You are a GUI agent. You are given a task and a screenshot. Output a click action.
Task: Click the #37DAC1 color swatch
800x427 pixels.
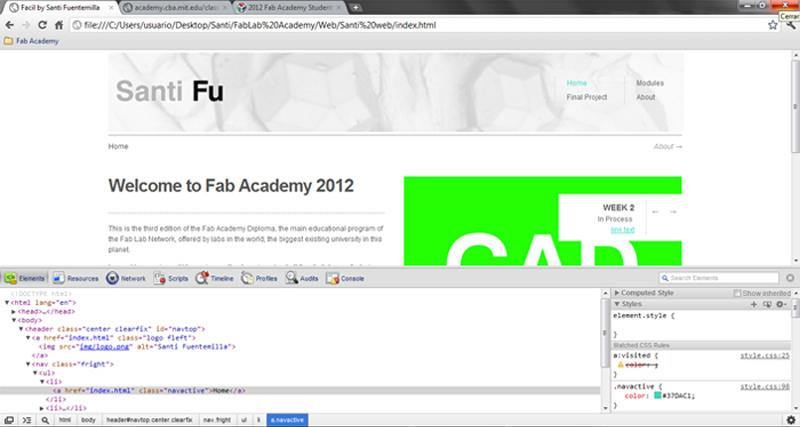[658, 395]
